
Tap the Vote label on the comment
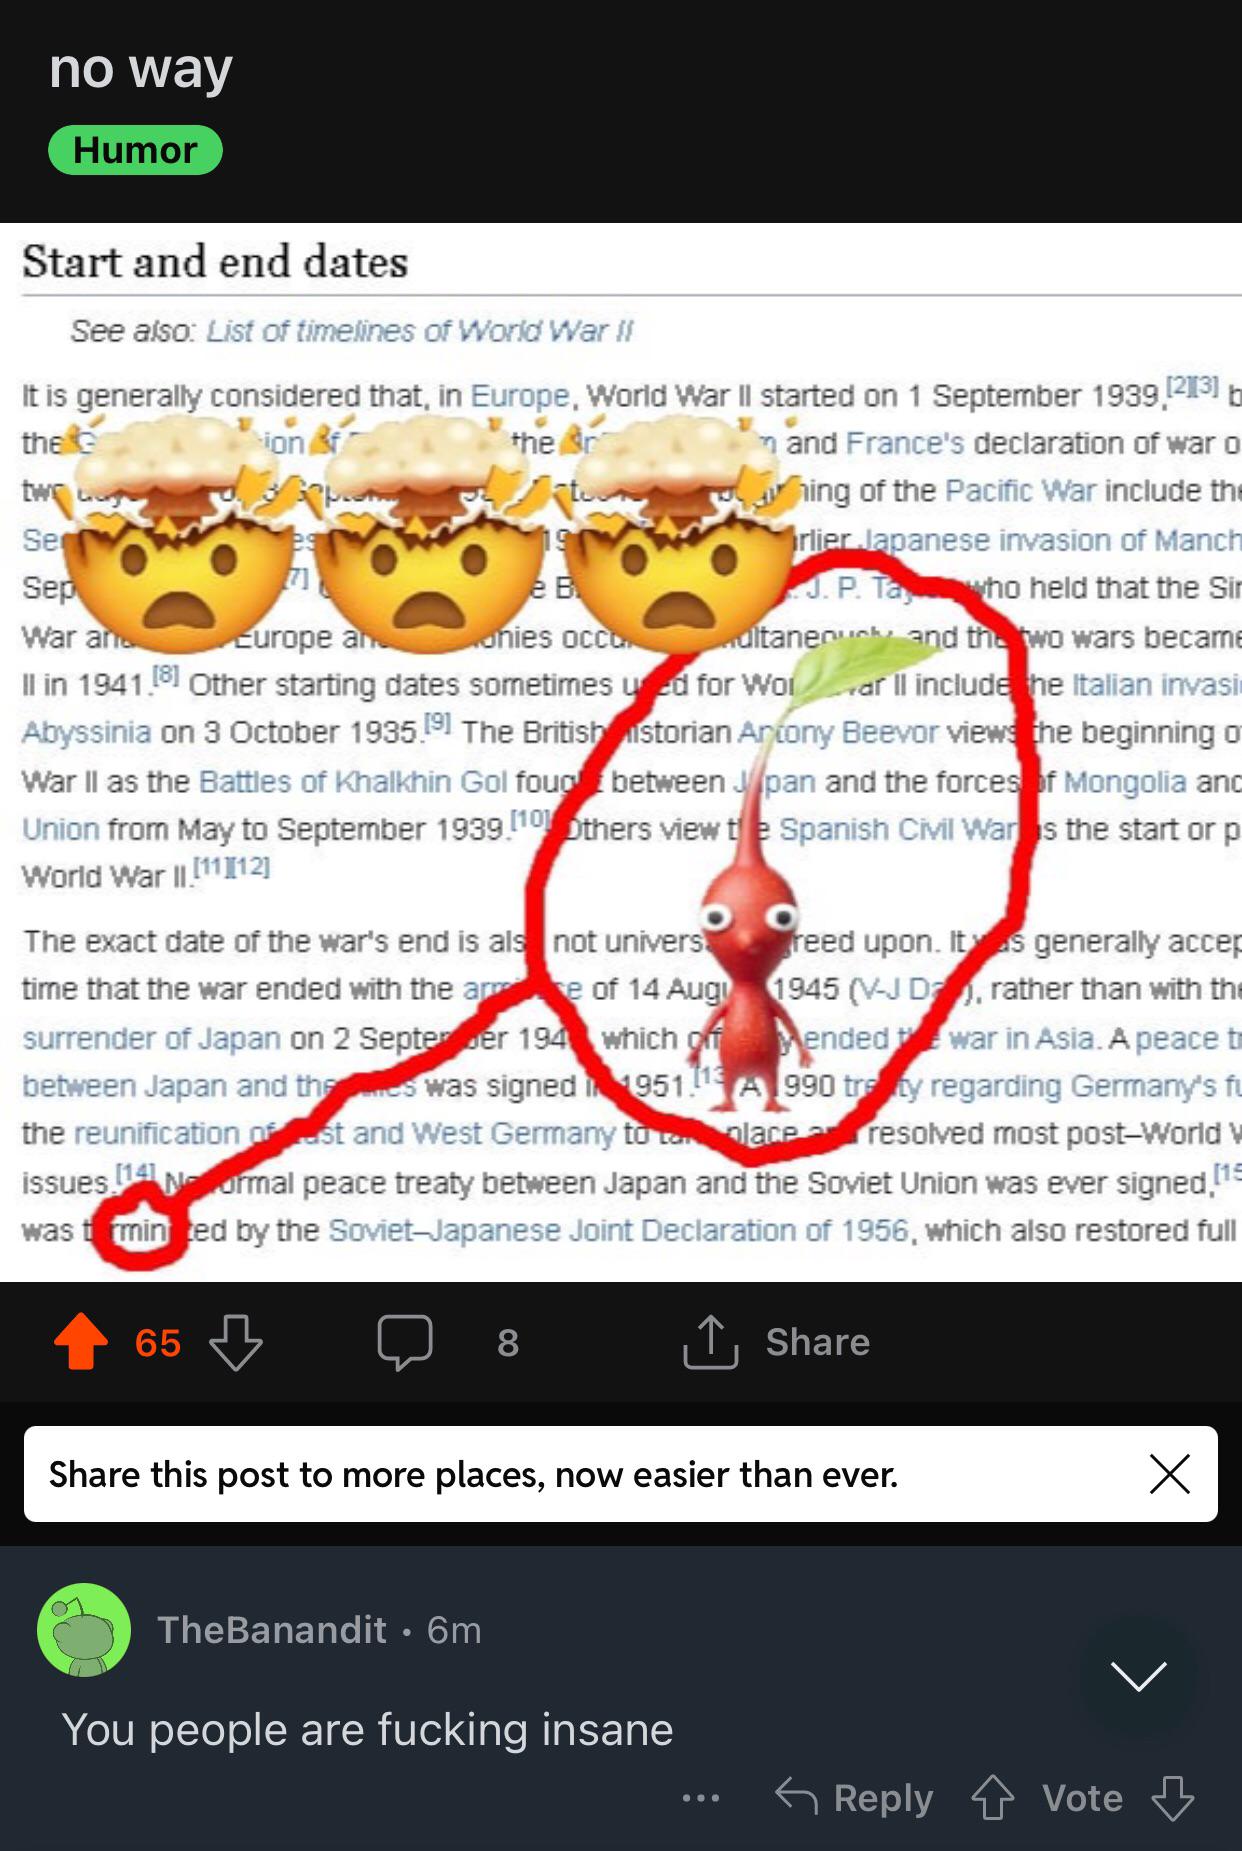[x=1082, y=1797]
